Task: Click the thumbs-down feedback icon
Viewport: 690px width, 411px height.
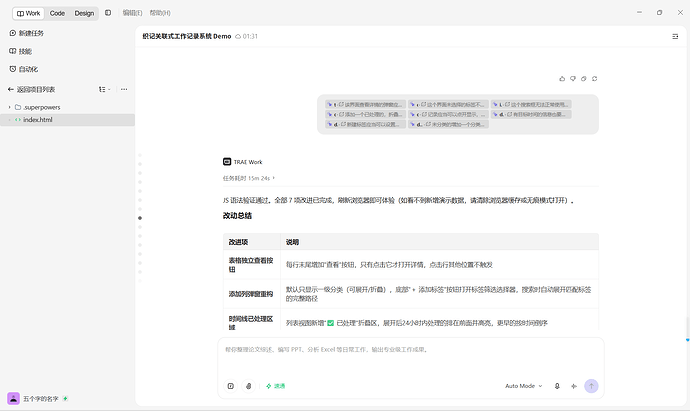Action: (573, 79)
